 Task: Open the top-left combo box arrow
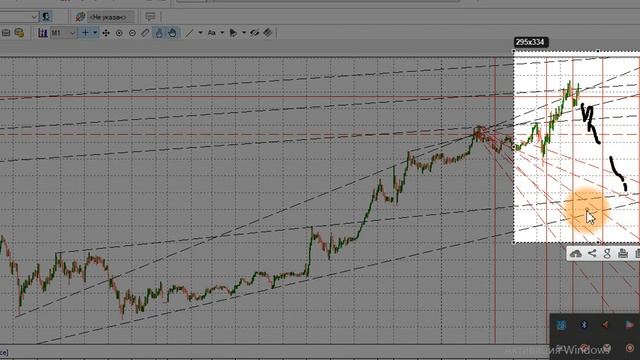pos(34,17)
